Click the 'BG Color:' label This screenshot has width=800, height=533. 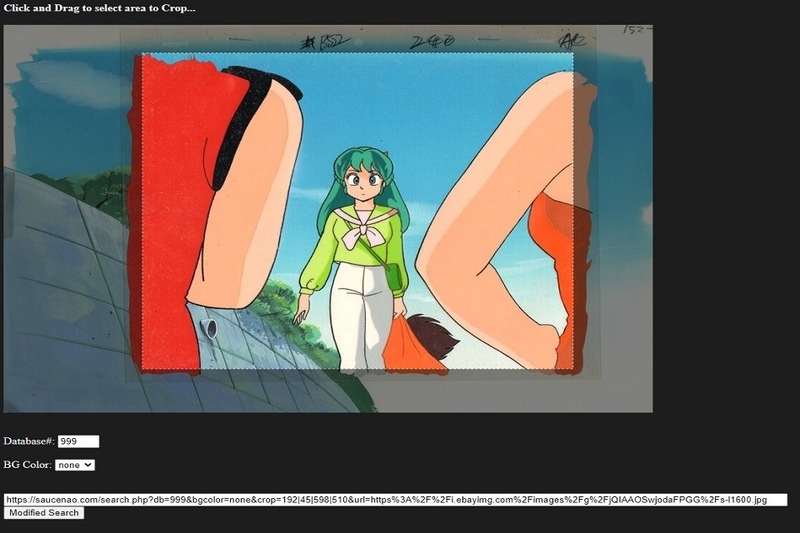point(28,465)
